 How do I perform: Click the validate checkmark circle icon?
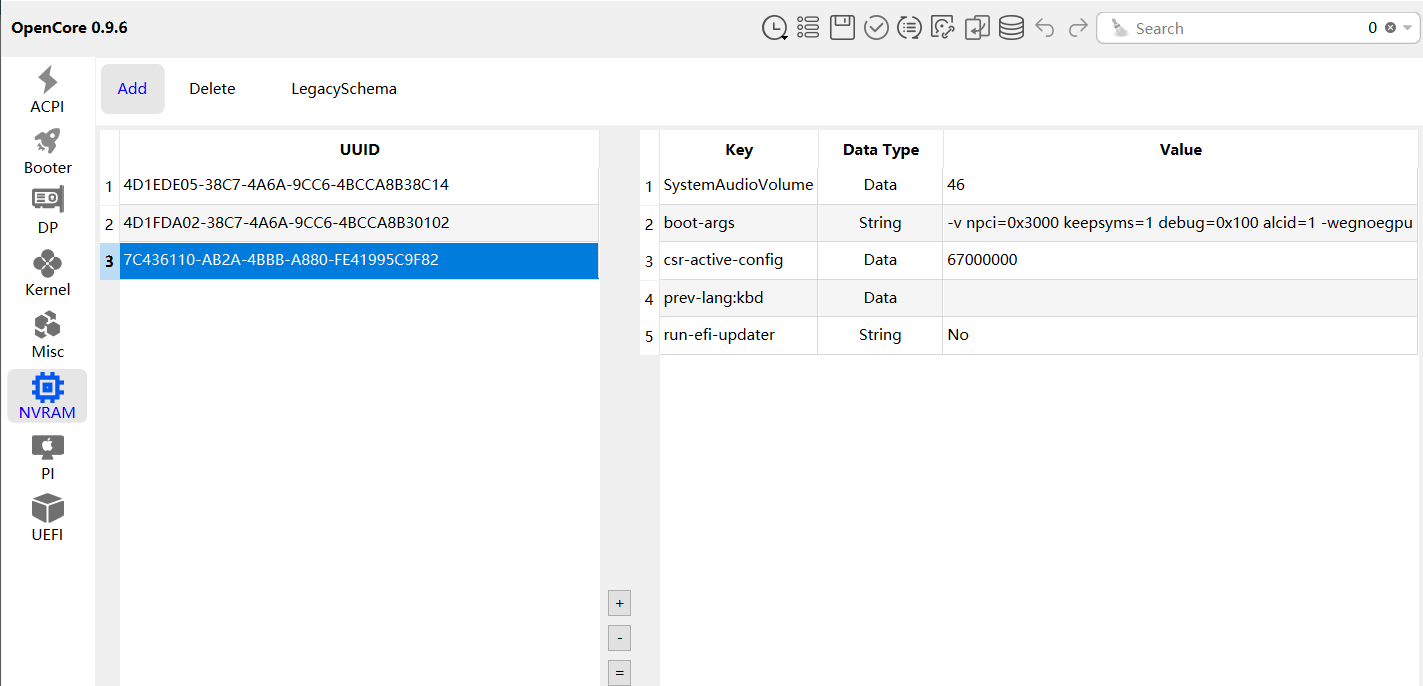tap(876, 28)
